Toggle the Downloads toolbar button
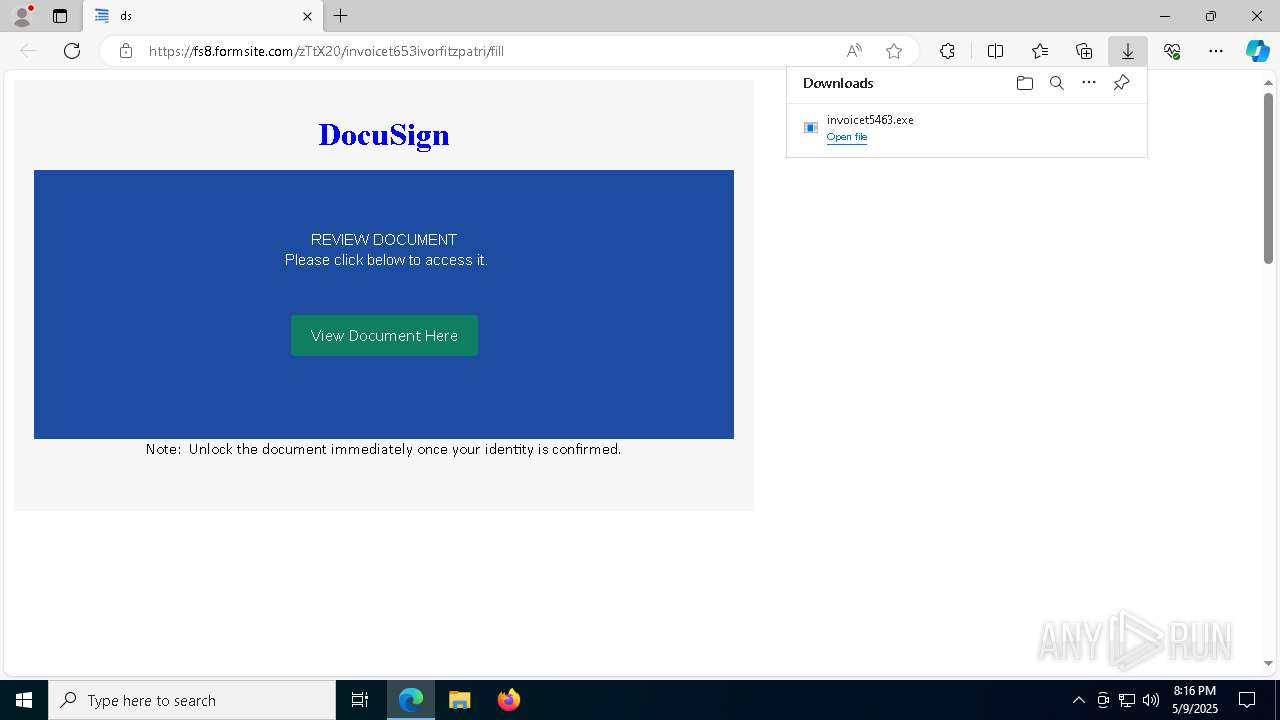Image resolution: width=1280 pixels, height=720 pixels. click(1128, 51)
